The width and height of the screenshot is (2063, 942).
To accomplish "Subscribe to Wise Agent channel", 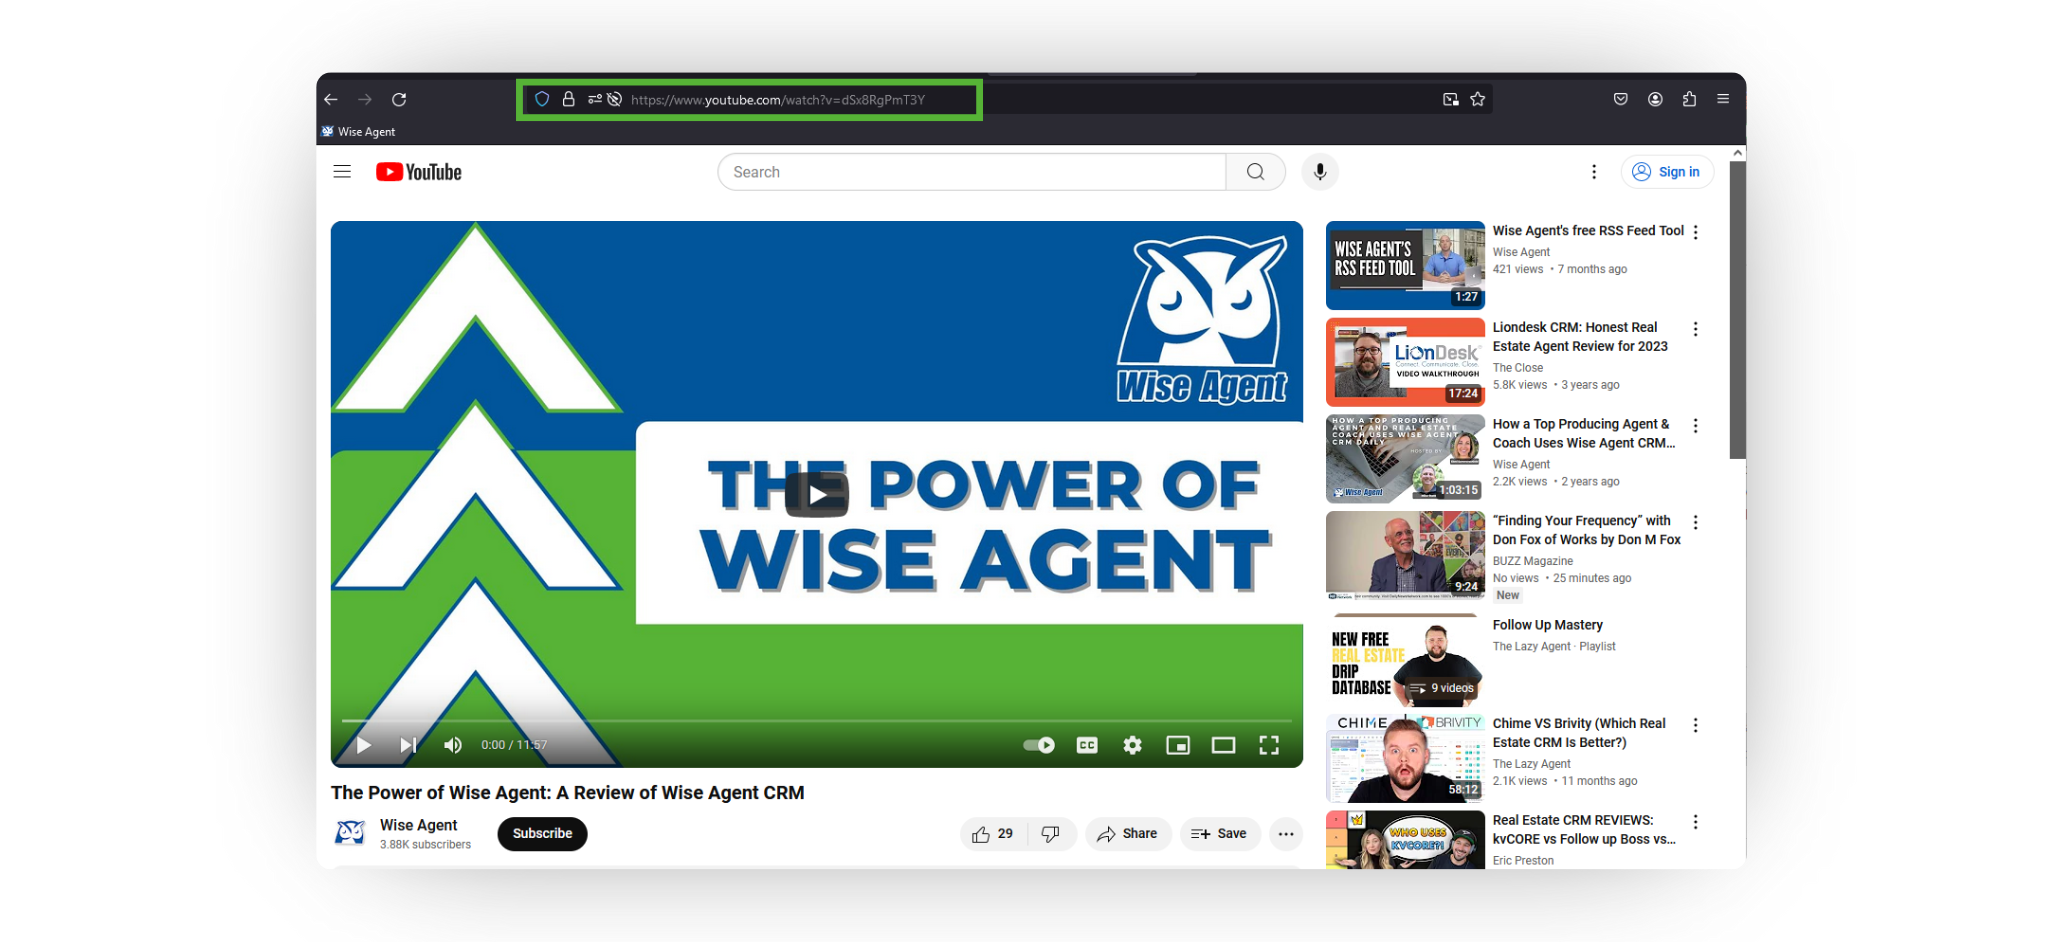I will click(x=542, y=834).
